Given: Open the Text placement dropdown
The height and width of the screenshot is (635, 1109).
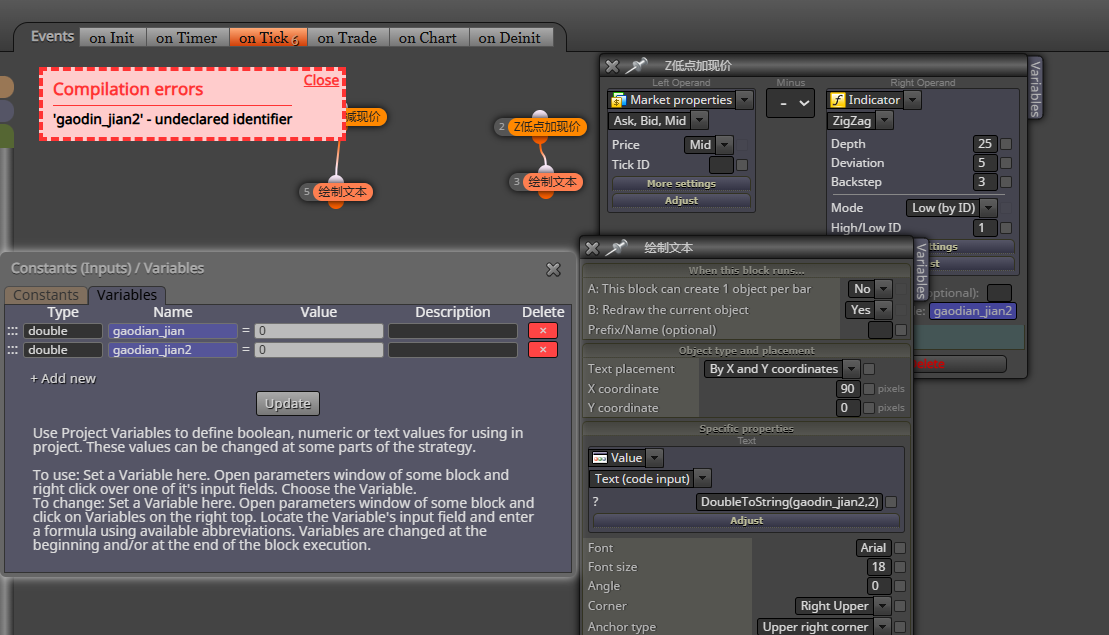Looking at the screenshot, I should (852, 368).
